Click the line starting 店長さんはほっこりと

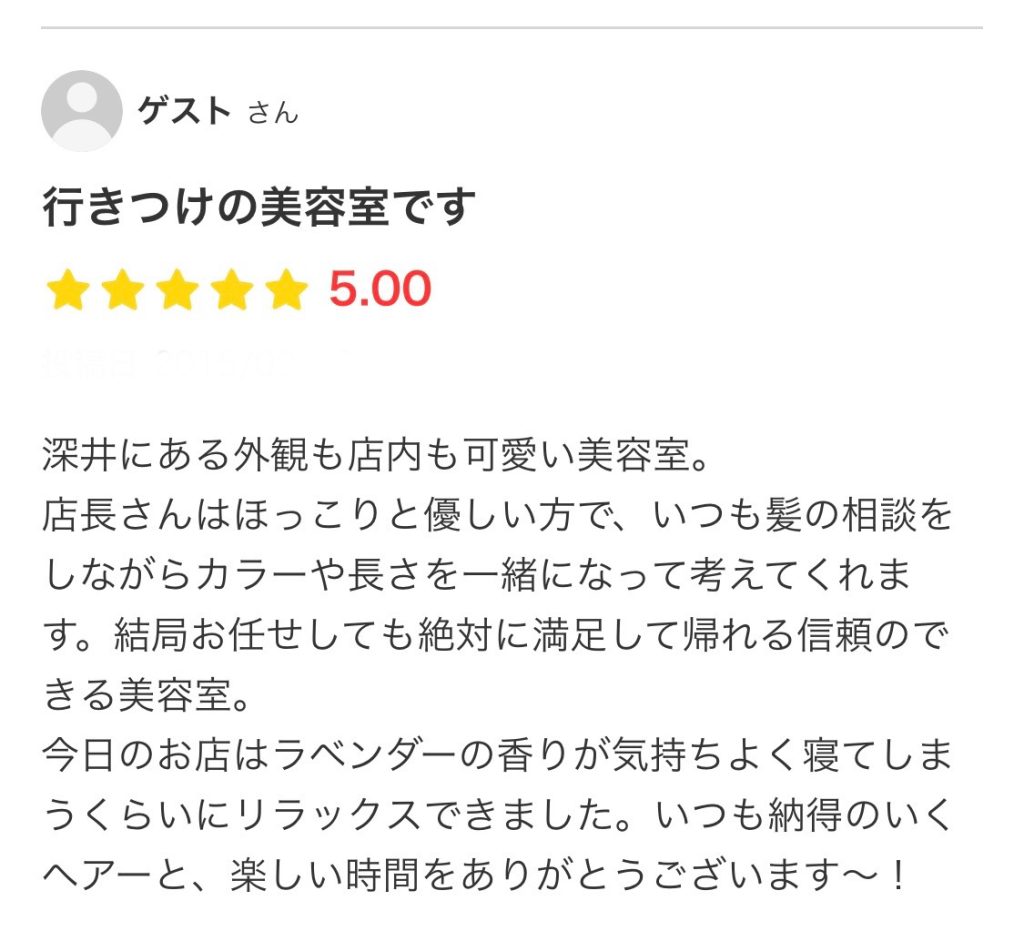click(497, 516)
